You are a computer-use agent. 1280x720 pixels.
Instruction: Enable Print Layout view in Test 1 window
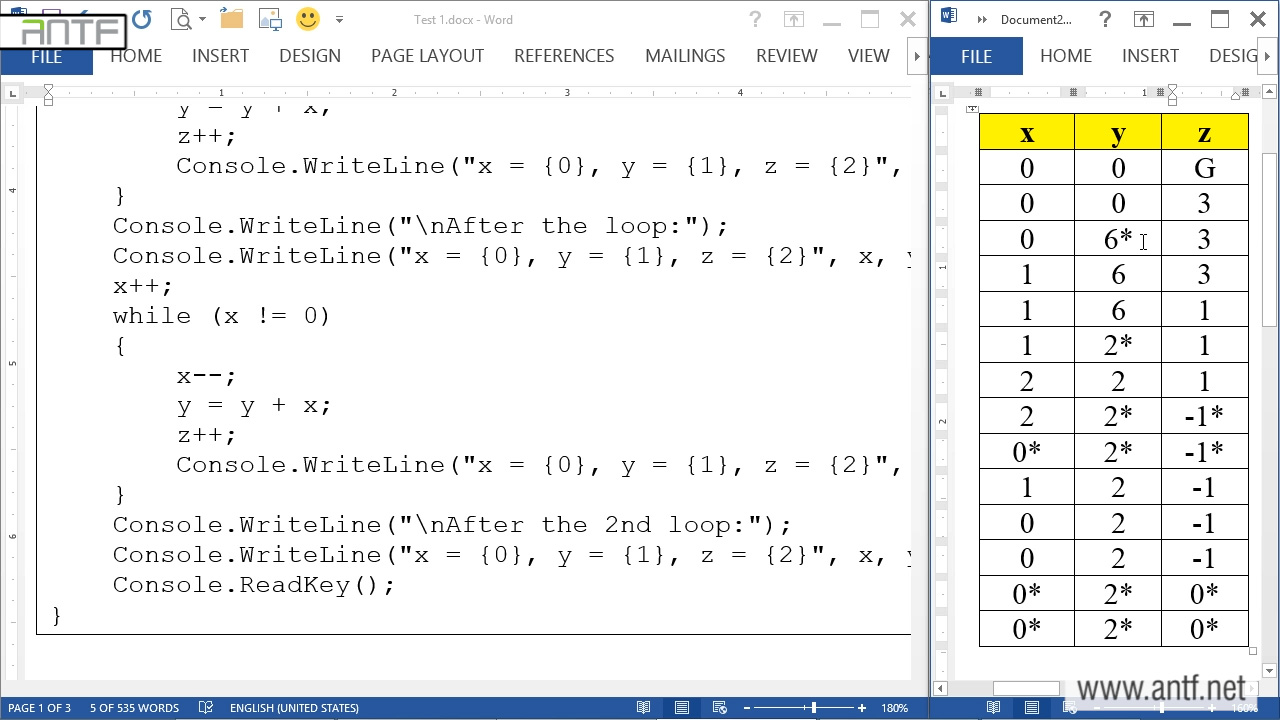tap(682, 708)
